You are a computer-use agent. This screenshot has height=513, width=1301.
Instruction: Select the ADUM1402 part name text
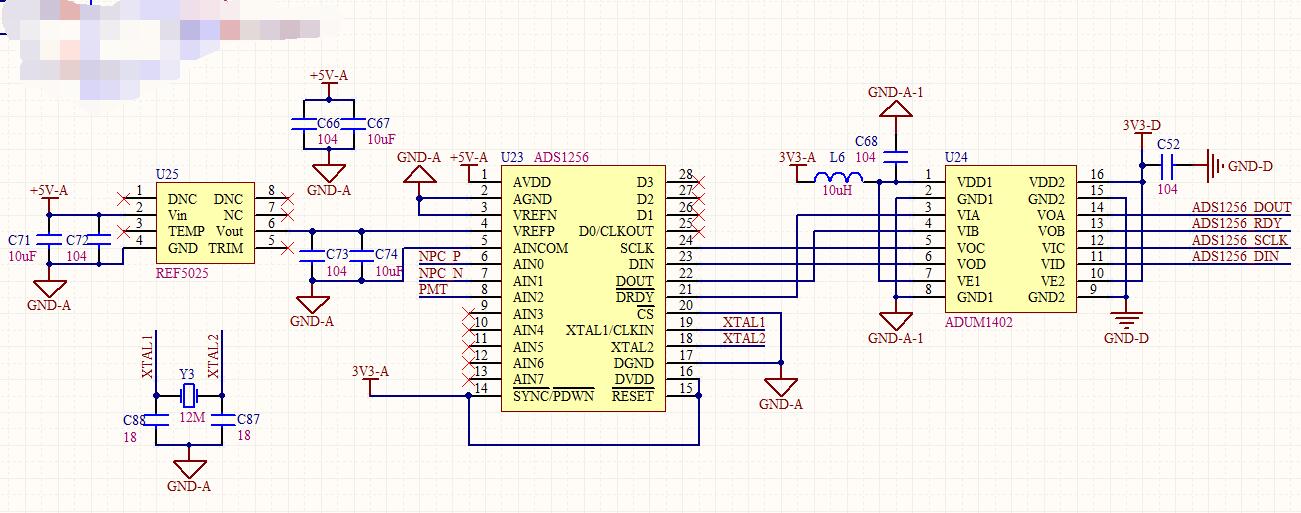977,322
